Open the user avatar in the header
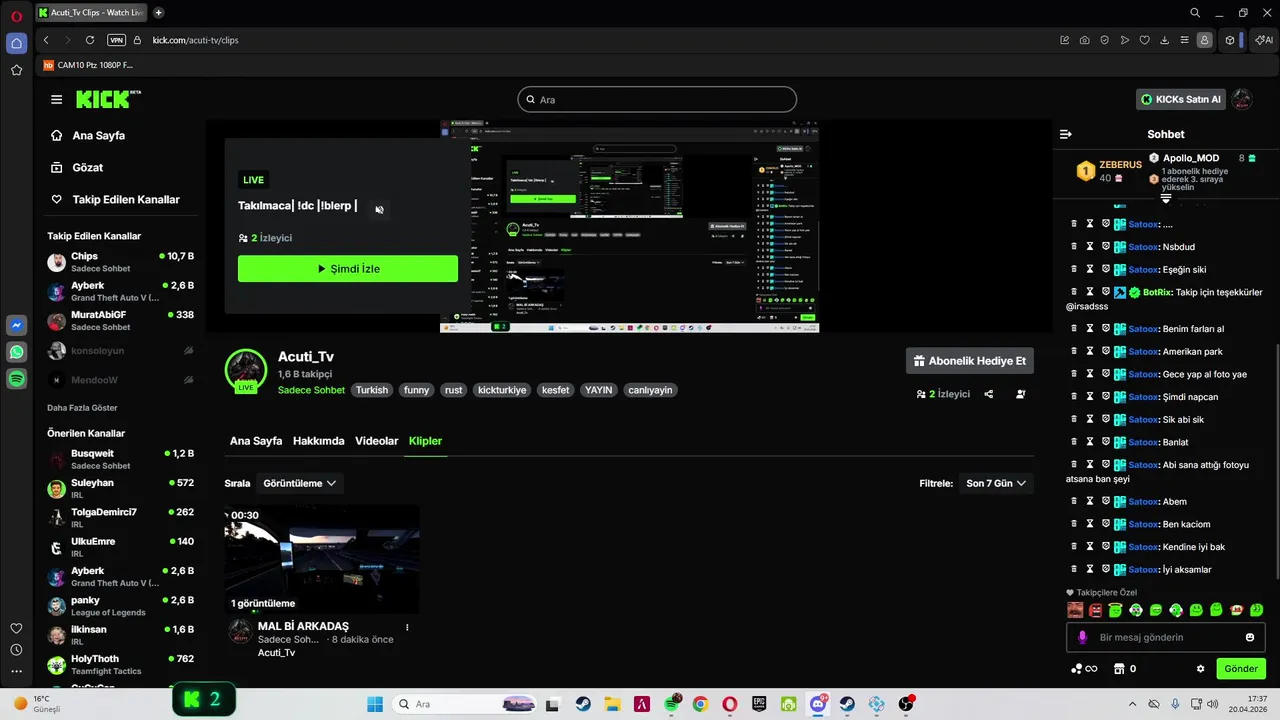1280x720 pixels. coord(1242,99)
